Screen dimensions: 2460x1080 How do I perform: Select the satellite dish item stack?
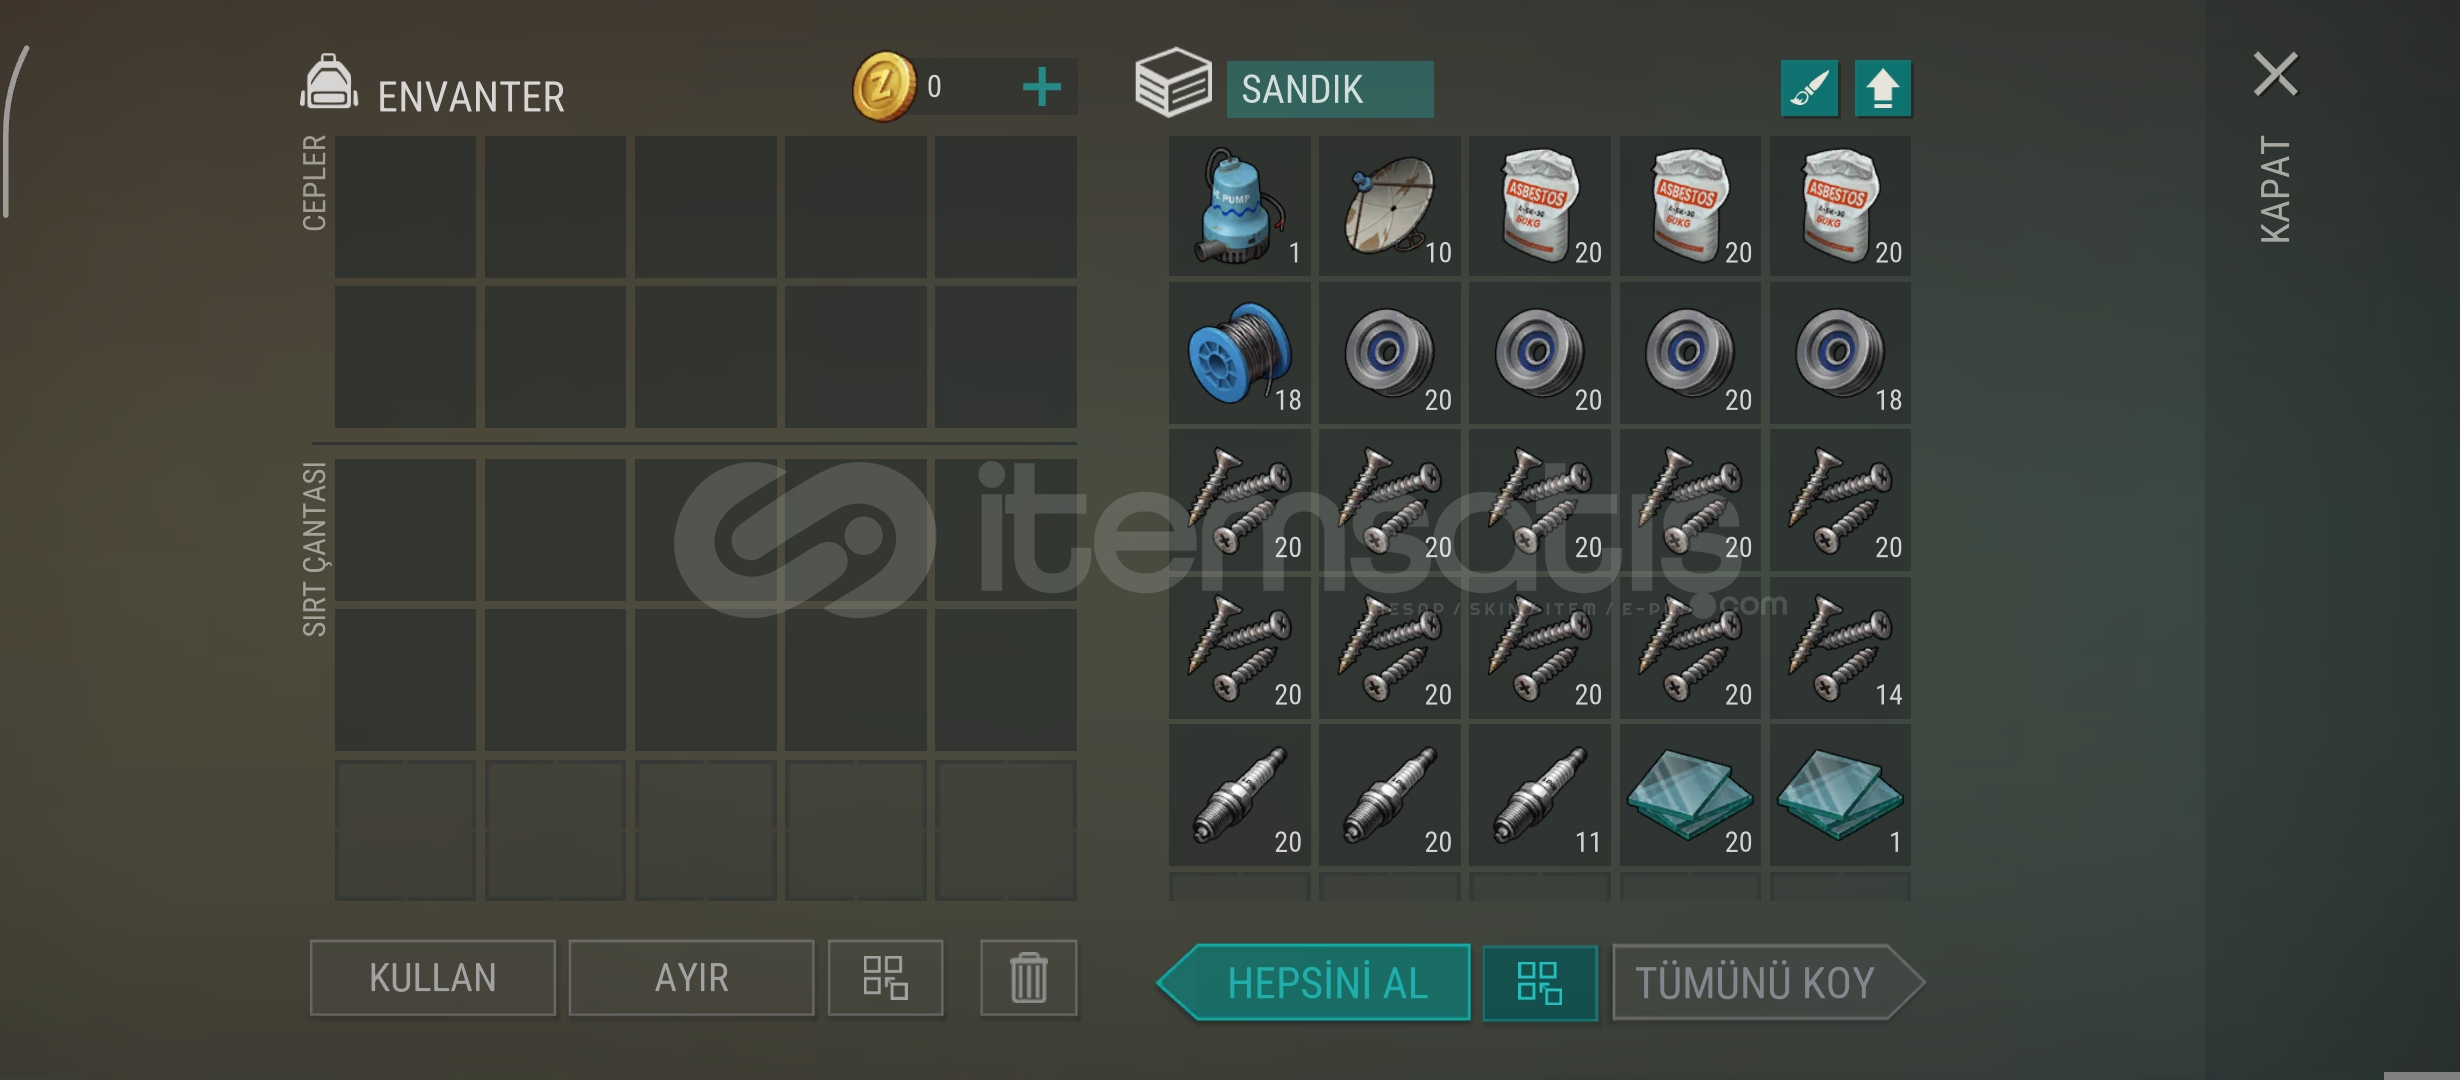[x=1389, y=207]
